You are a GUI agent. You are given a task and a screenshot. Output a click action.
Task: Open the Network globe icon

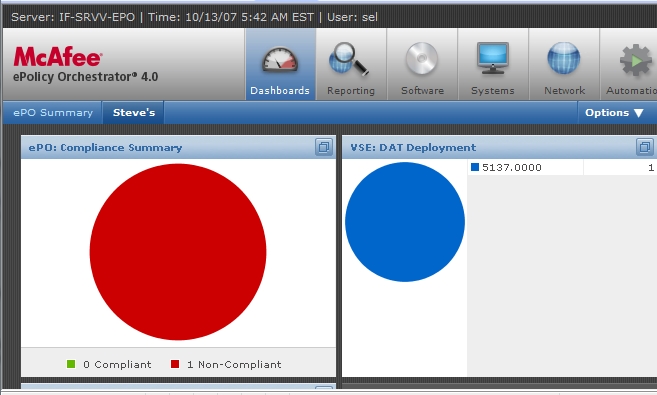pos(564,58)
